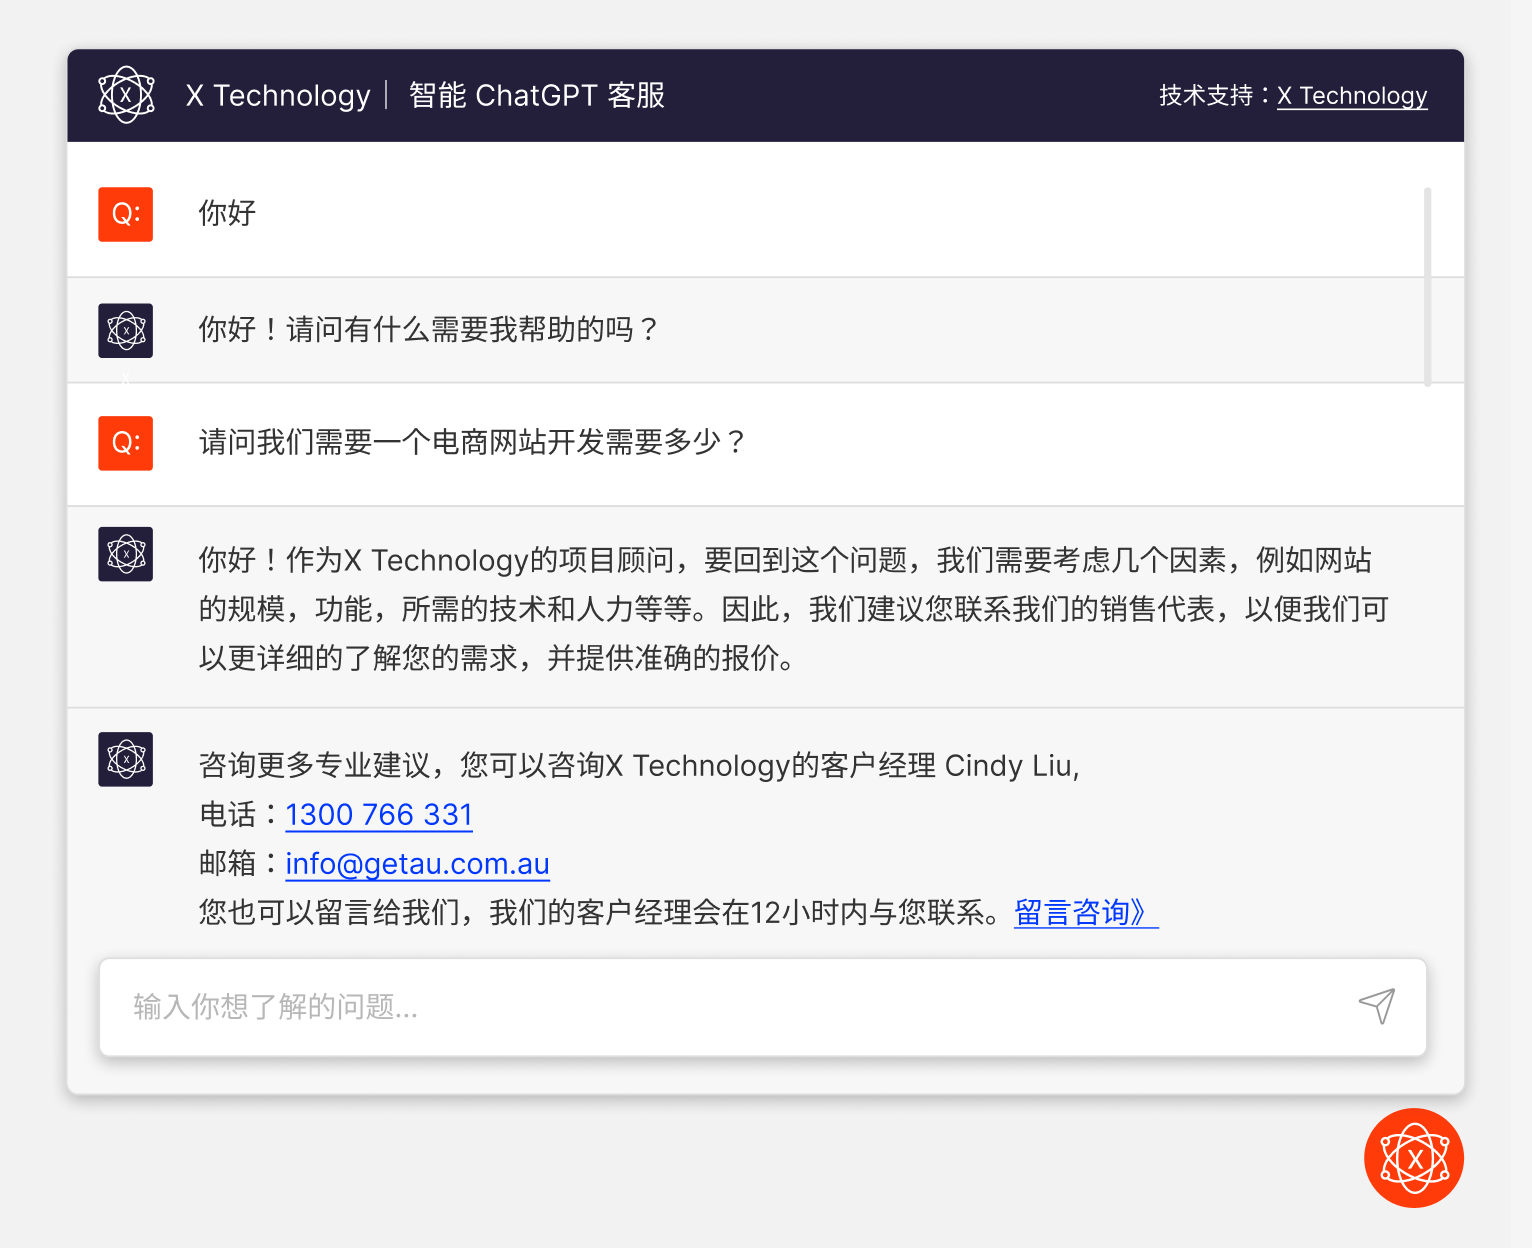Viewport: 1532px width, 1248px height.
Task: Click bot avatar next to 请问有什么需要我帮助的吗 reply
Action: 126,330
